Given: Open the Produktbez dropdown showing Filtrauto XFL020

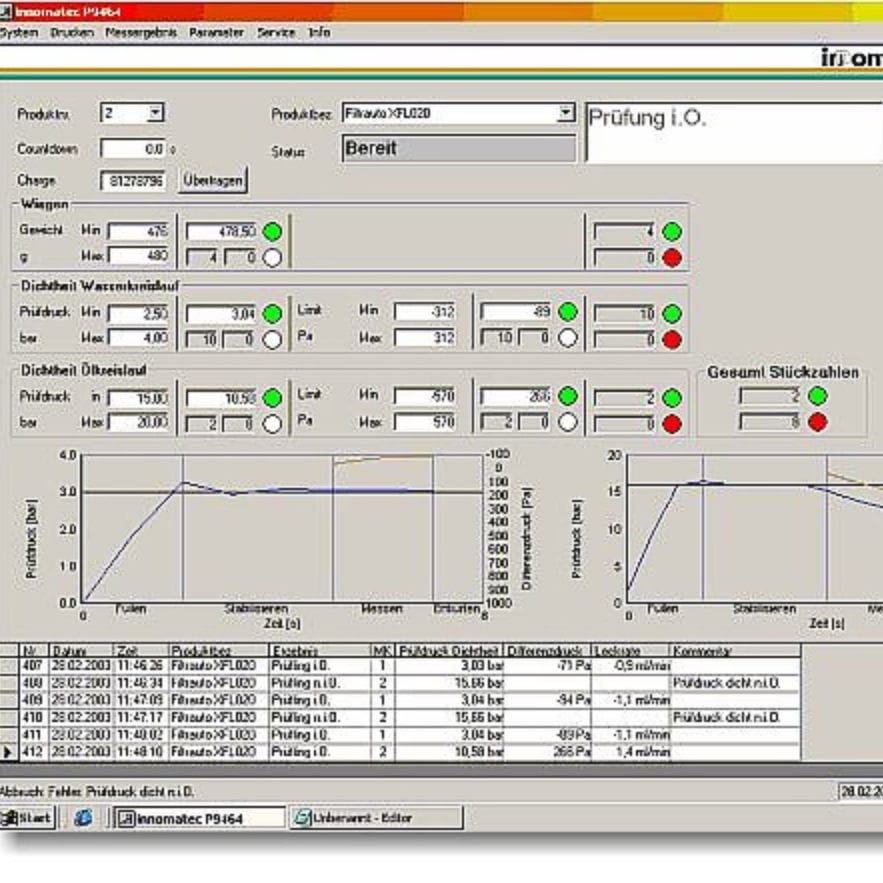Looking at the screenshot, I should pyautogui.click(x=565, y=111).
